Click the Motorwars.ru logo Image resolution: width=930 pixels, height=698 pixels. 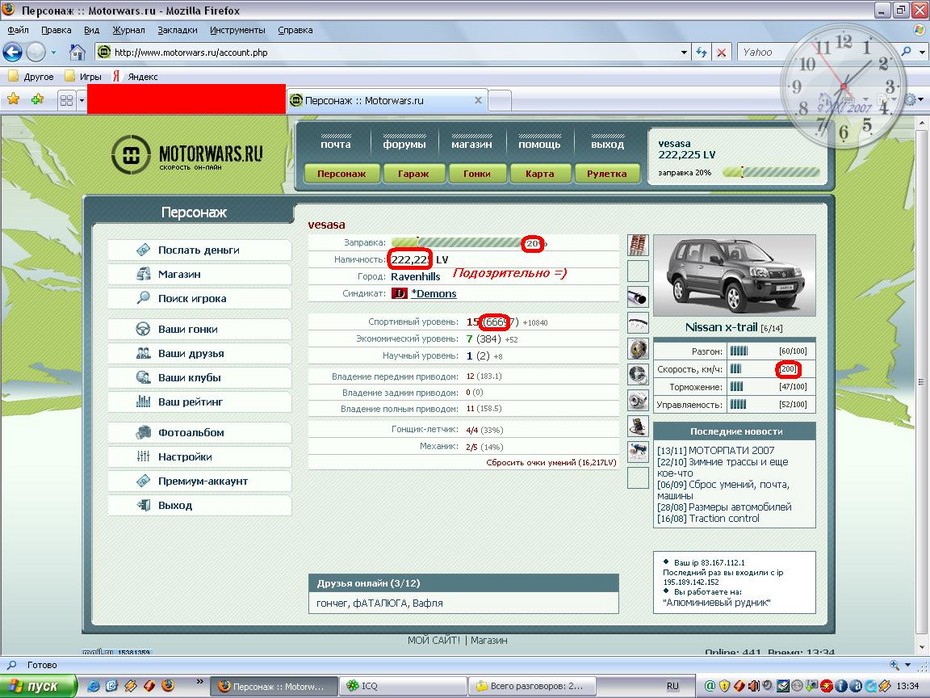[x=187, y=155]
